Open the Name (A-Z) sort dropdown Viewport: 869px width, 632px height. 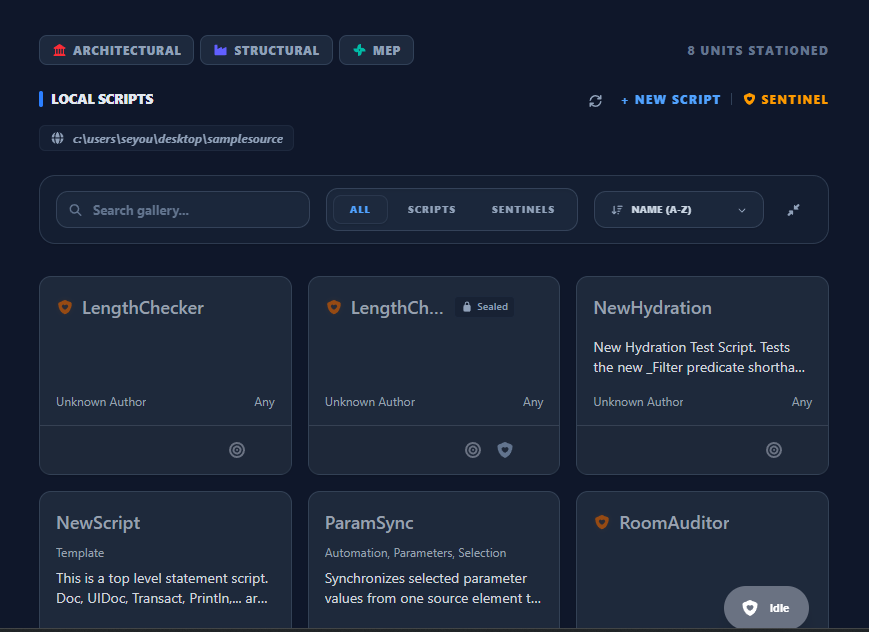point(678,210)
